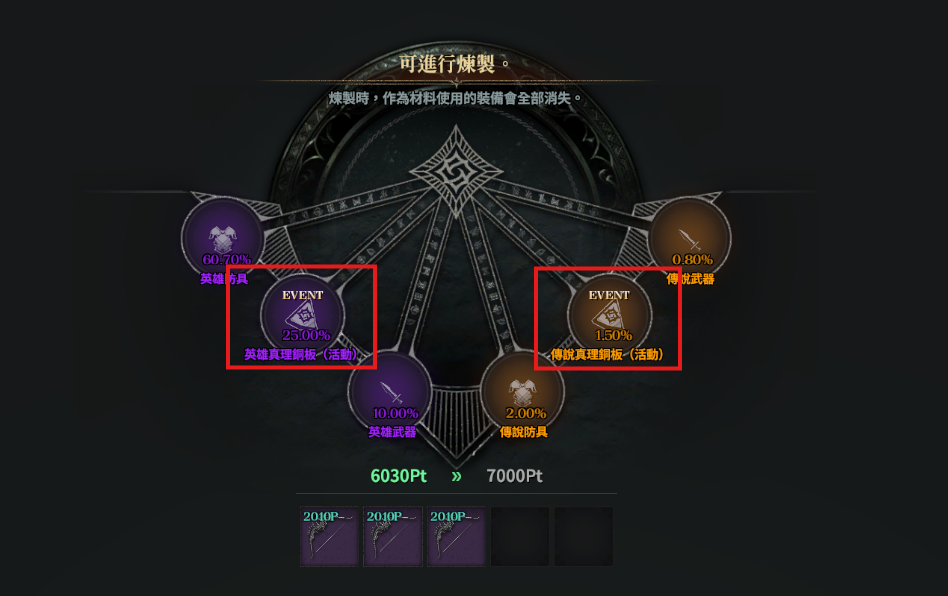Viewport: 948px width, 596px height.
Task: Select the Legendary Weapon 0.80% sword orb
Action: click(x=689, y=238)
